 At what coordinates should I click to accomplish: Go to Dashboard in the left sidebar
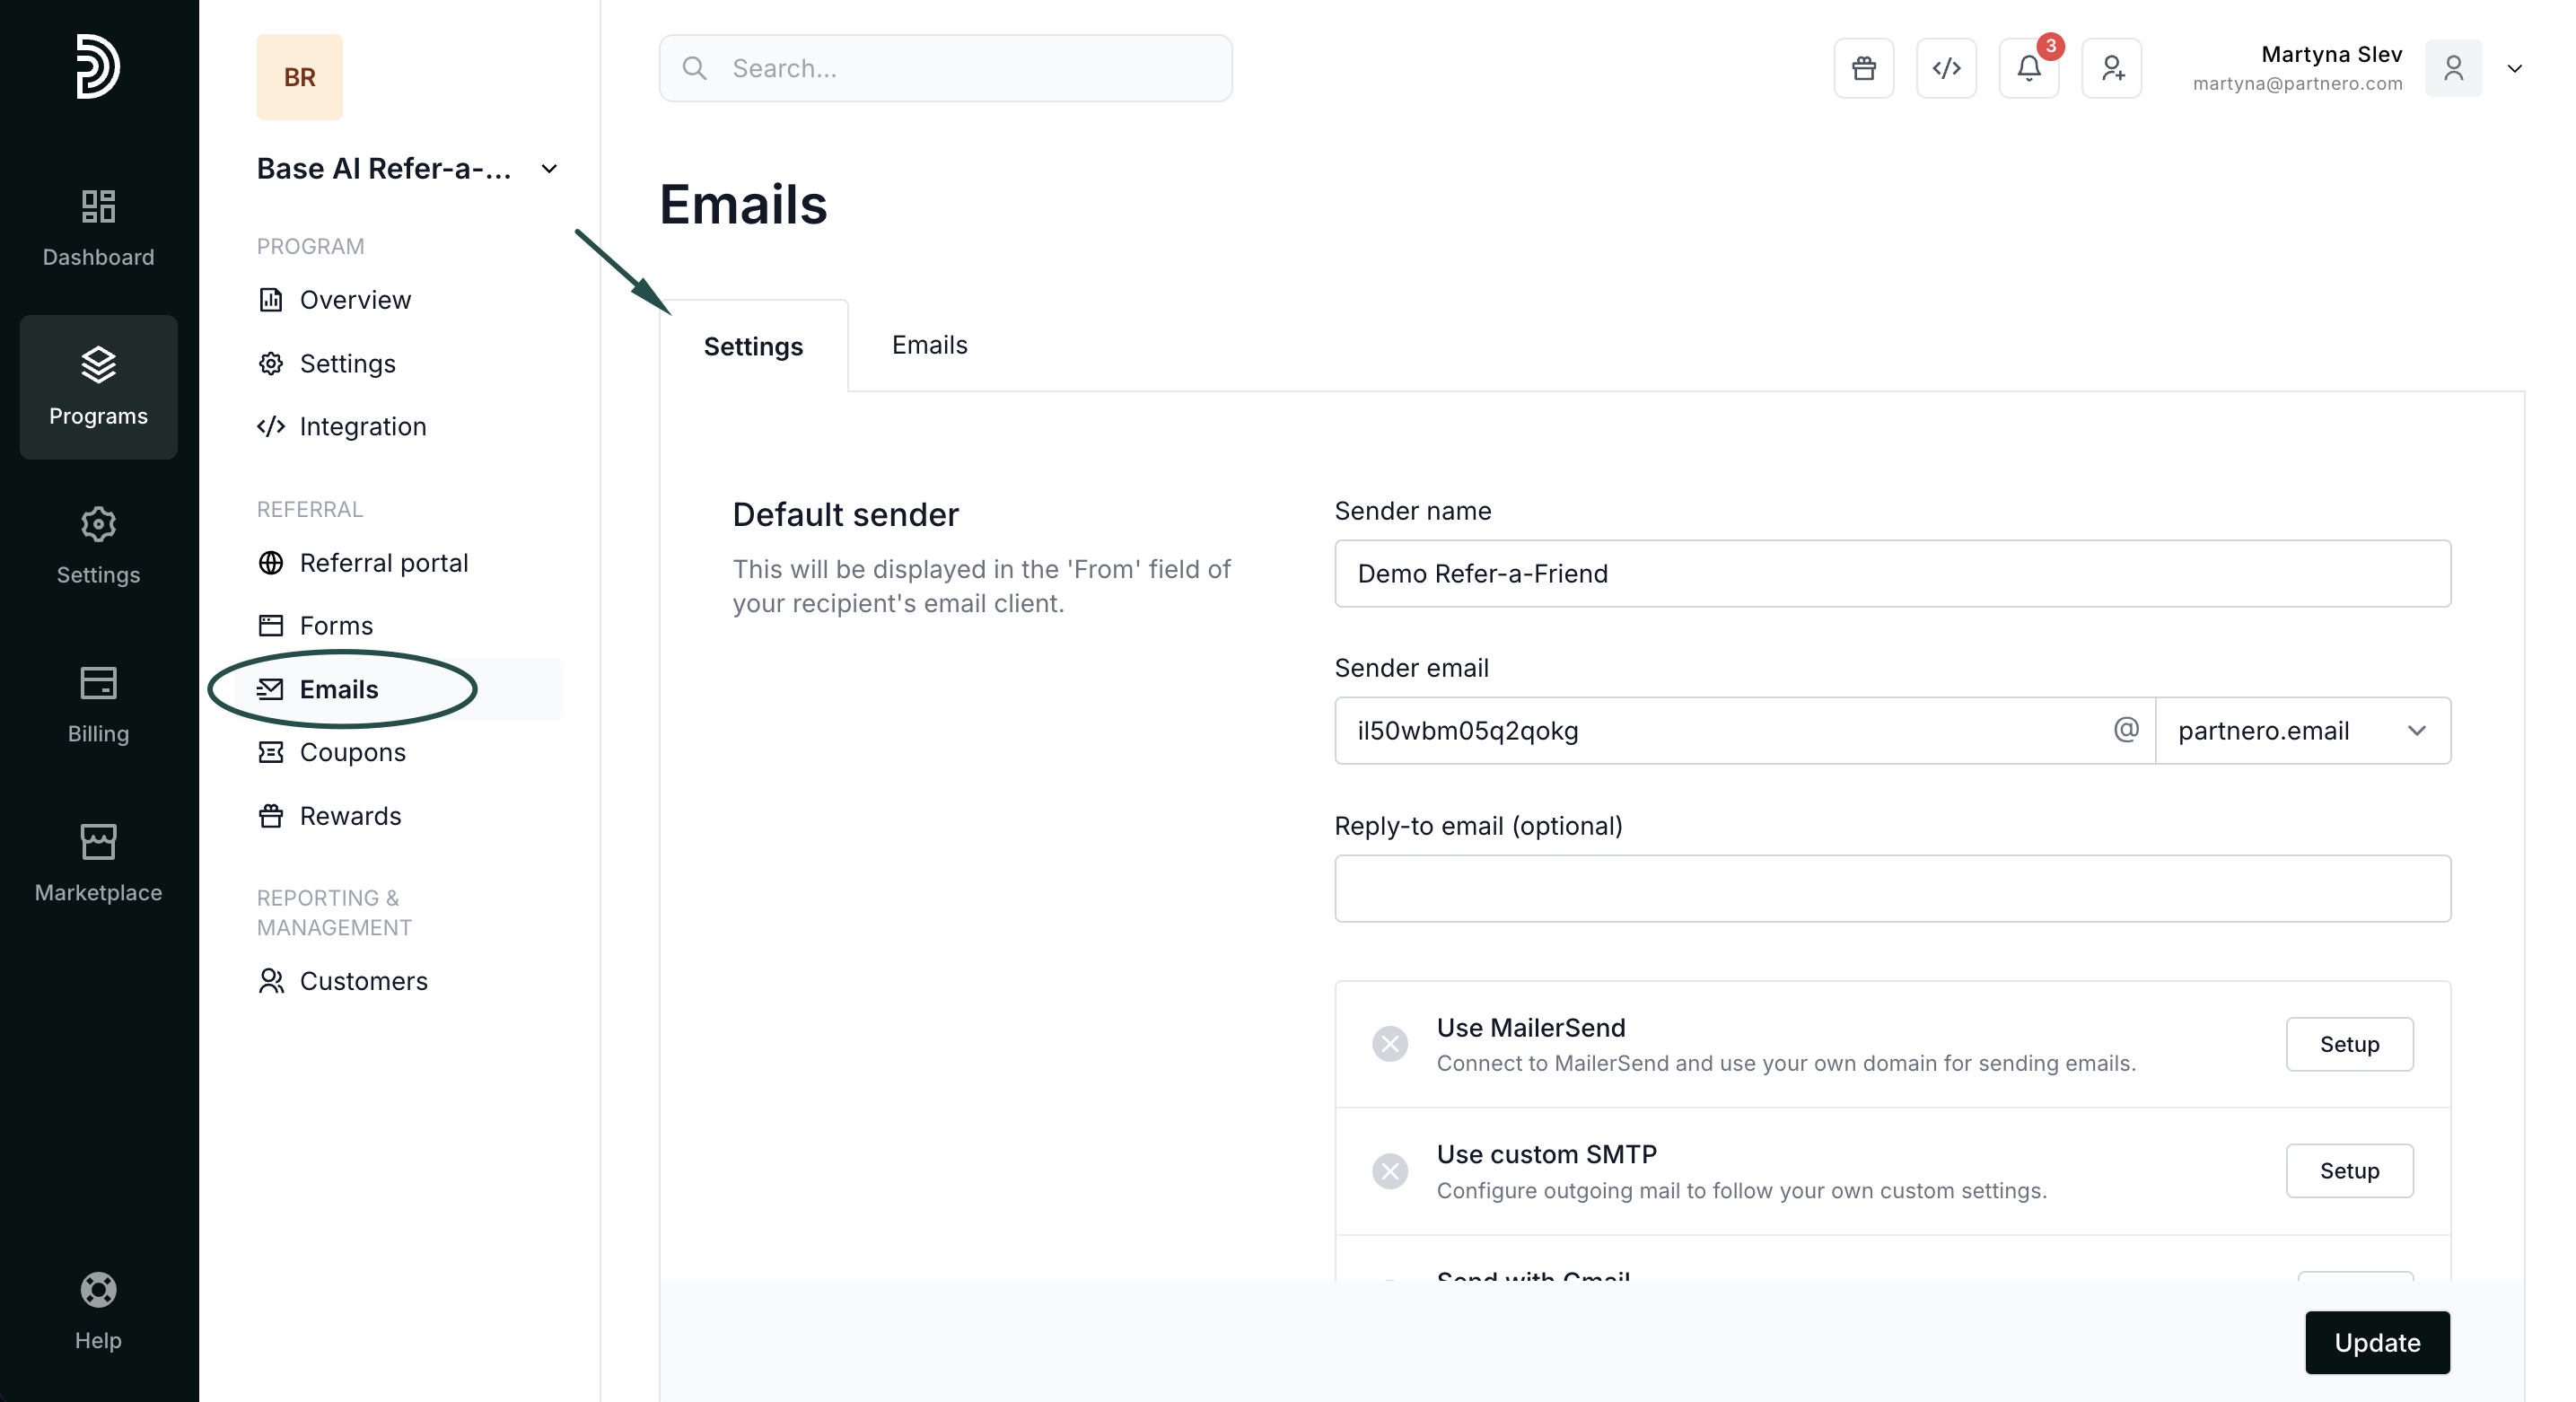point(98,228)
